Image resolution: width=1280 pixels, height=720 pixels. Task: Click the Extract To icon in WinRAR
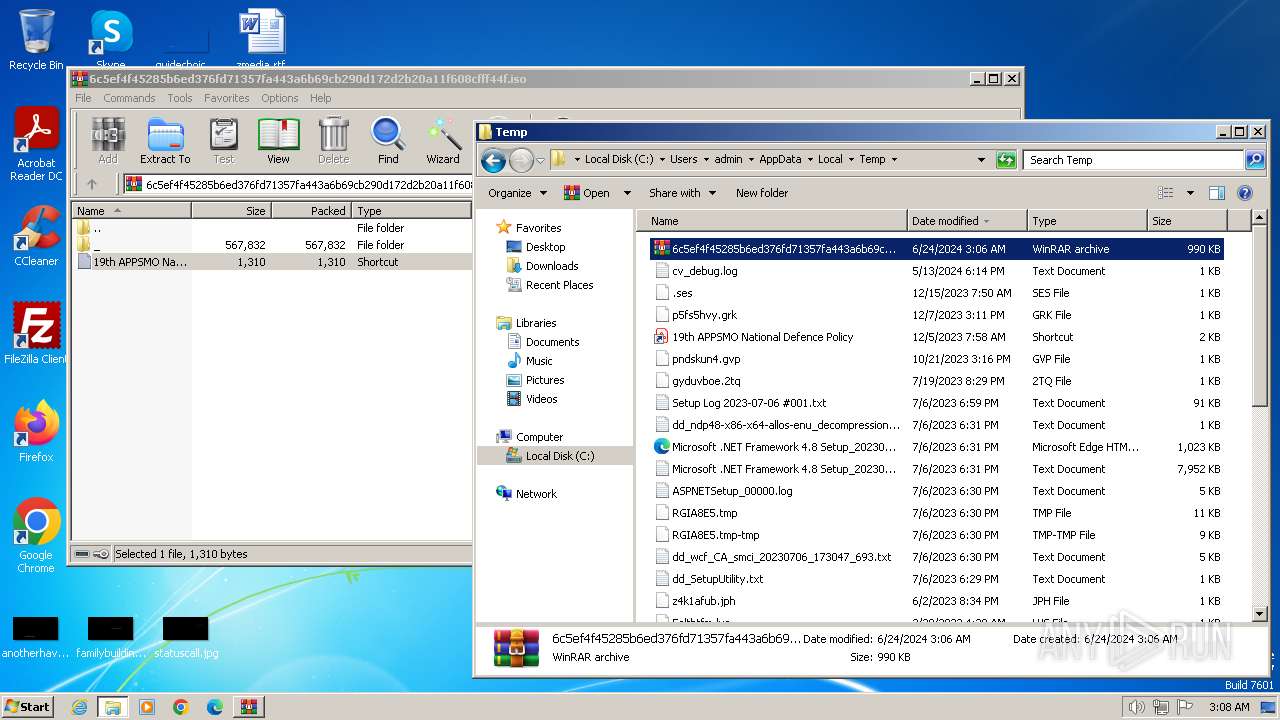pos(165,141)
